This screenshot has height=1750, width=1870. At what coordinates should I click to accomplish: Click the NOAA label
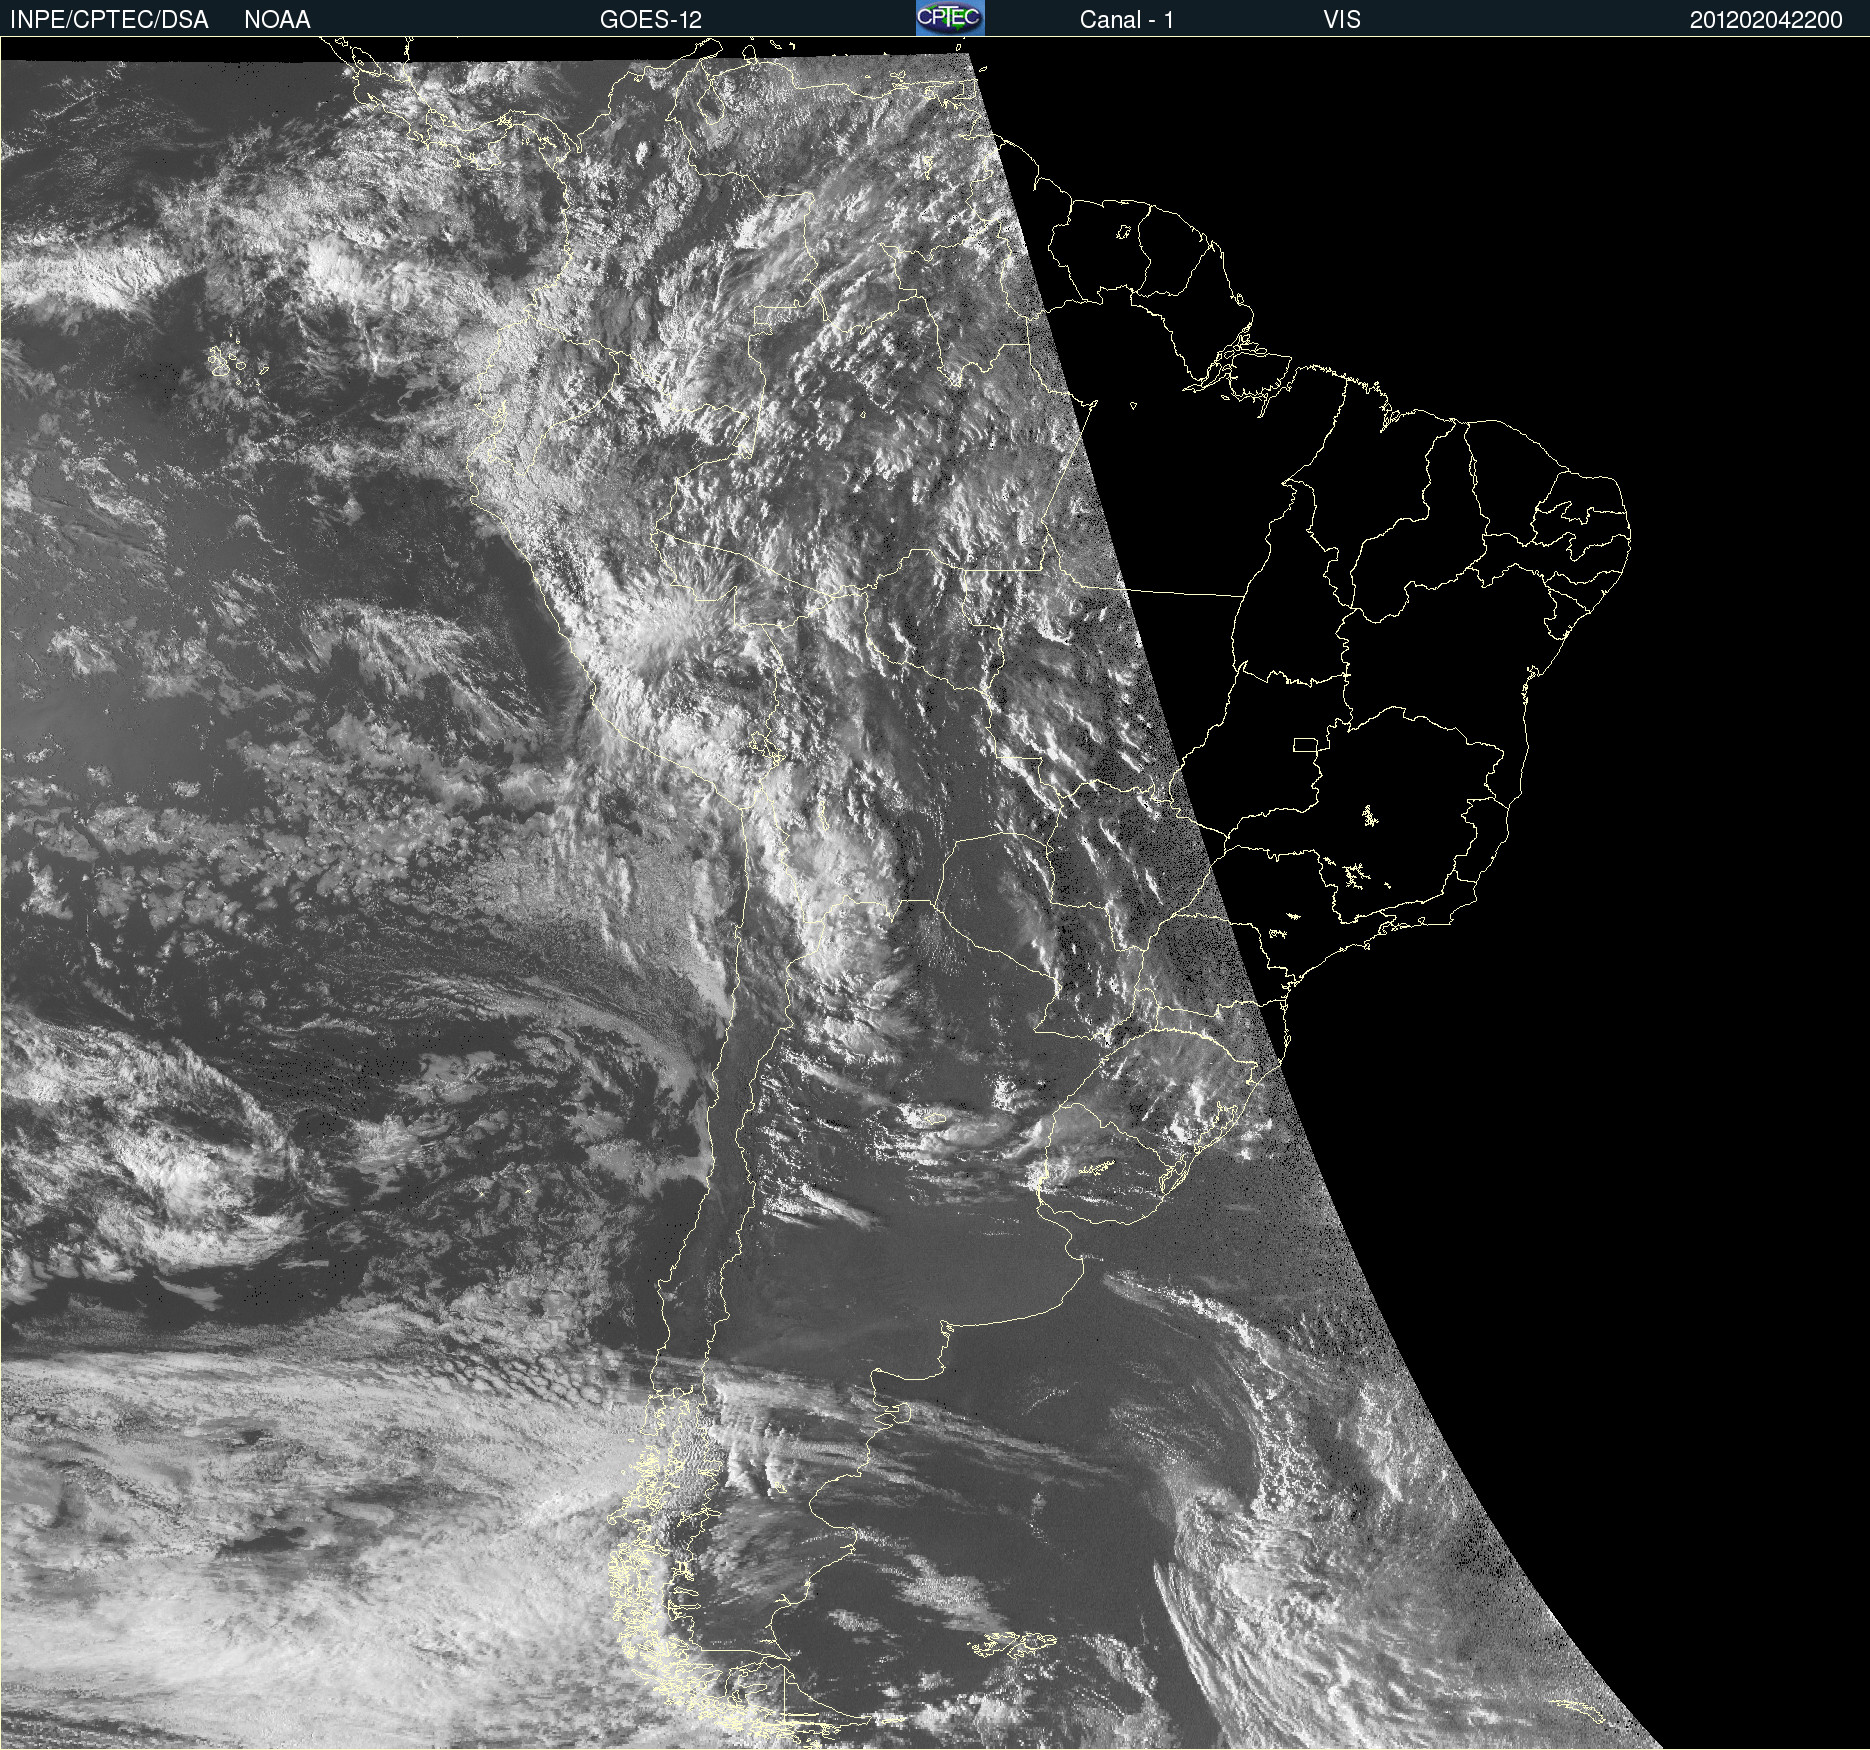pos(278,20)
